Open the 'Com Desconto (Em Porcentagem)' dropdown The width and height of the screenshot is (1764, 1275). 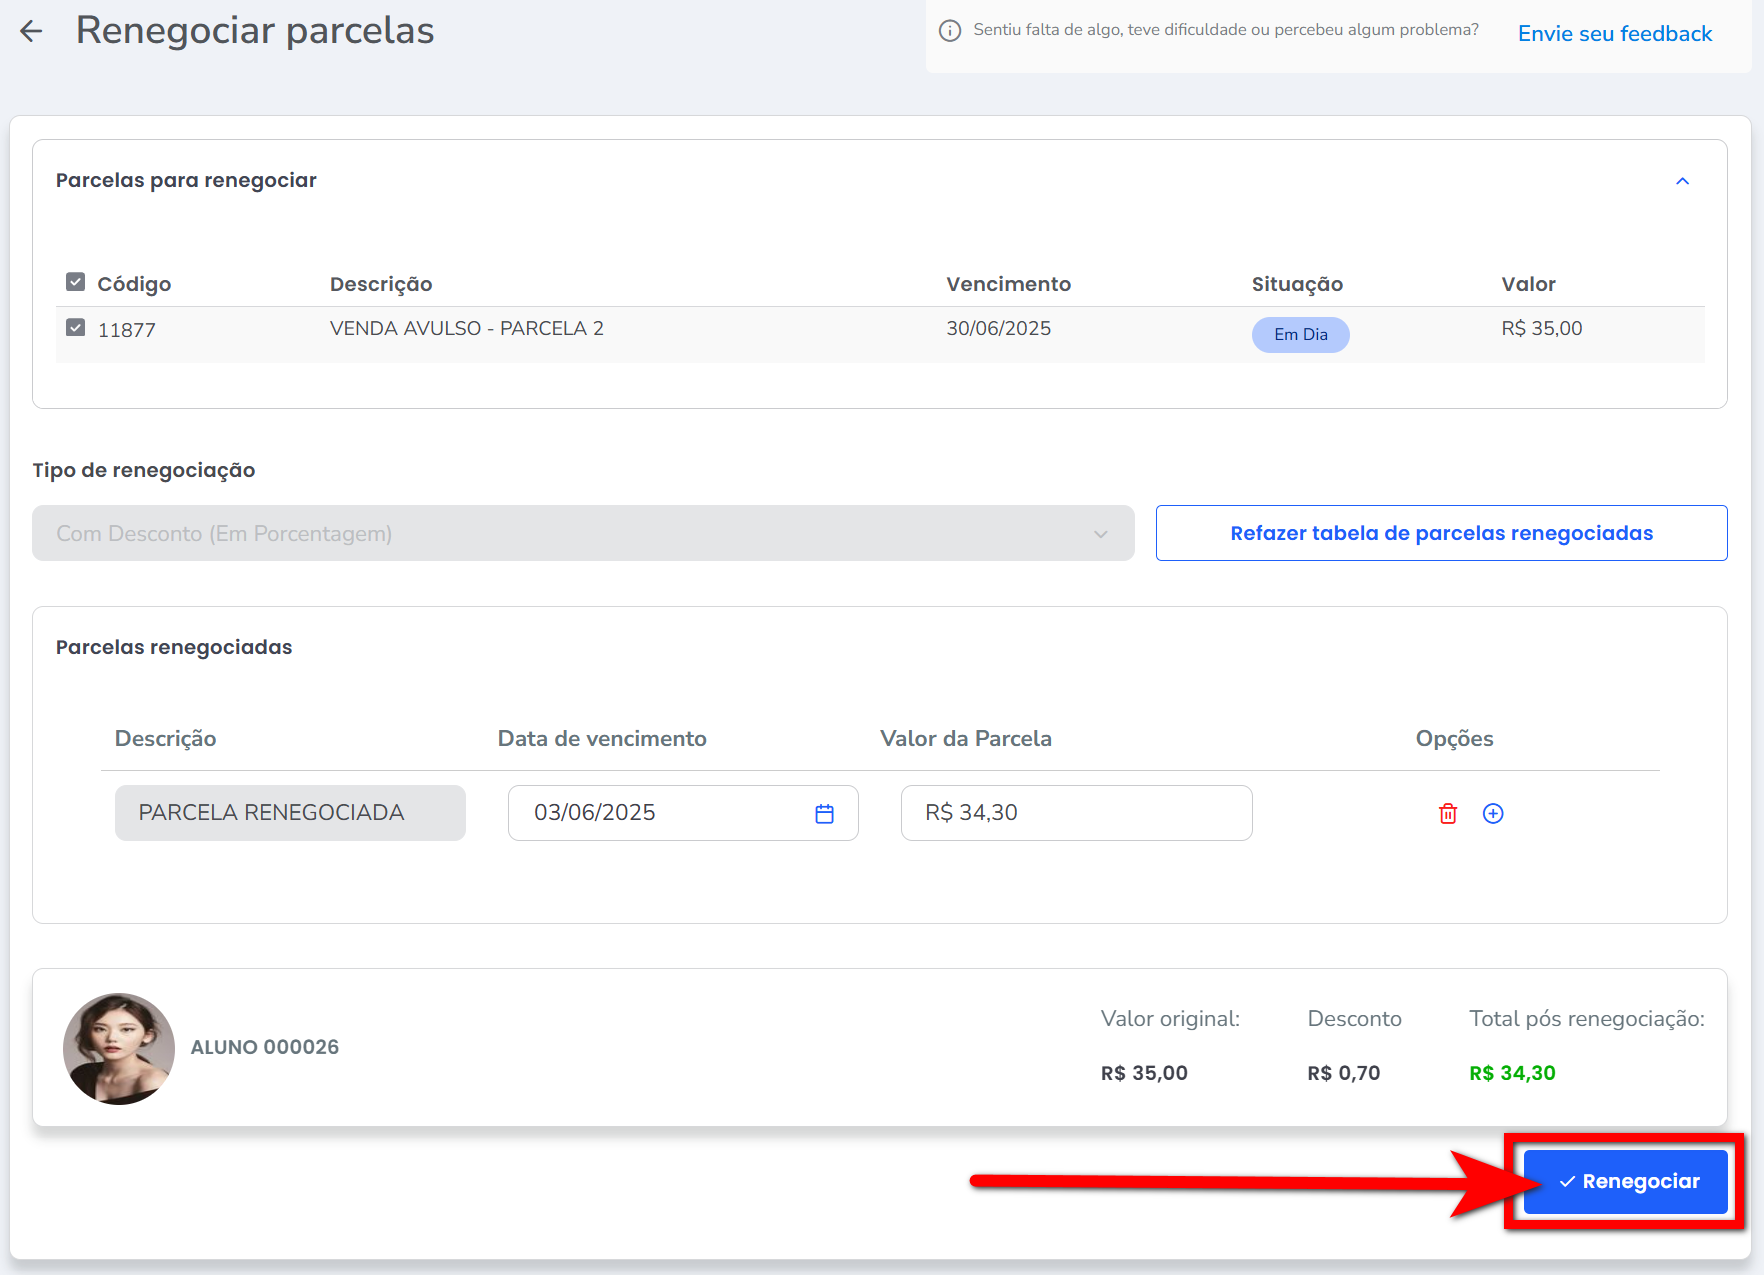pos(583,533)
